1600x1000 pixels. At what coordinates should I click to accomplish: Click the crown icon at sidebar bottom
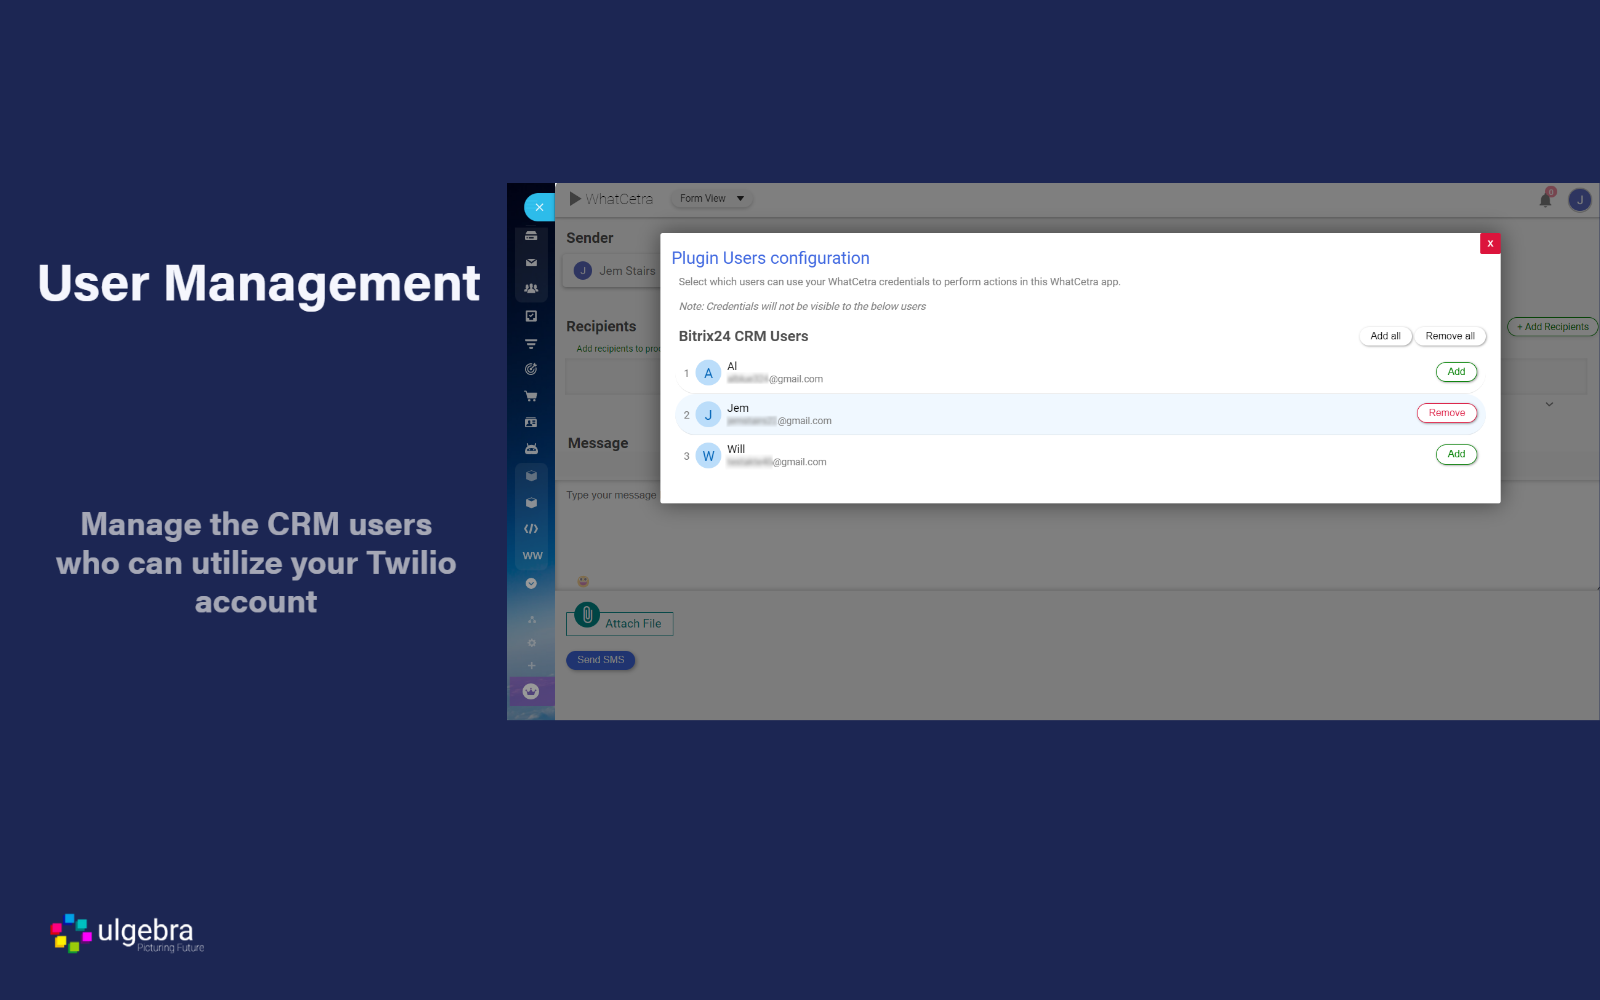coord(531,691)
